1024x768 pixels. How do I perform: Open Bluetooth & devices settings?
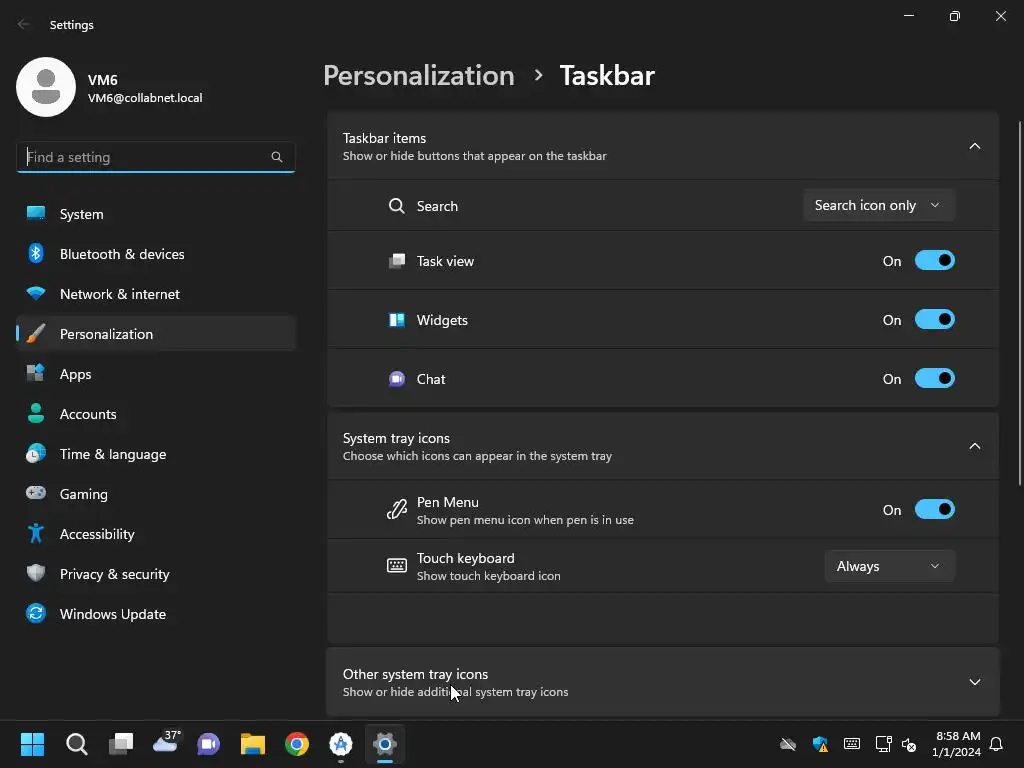(x=155, y=254)
